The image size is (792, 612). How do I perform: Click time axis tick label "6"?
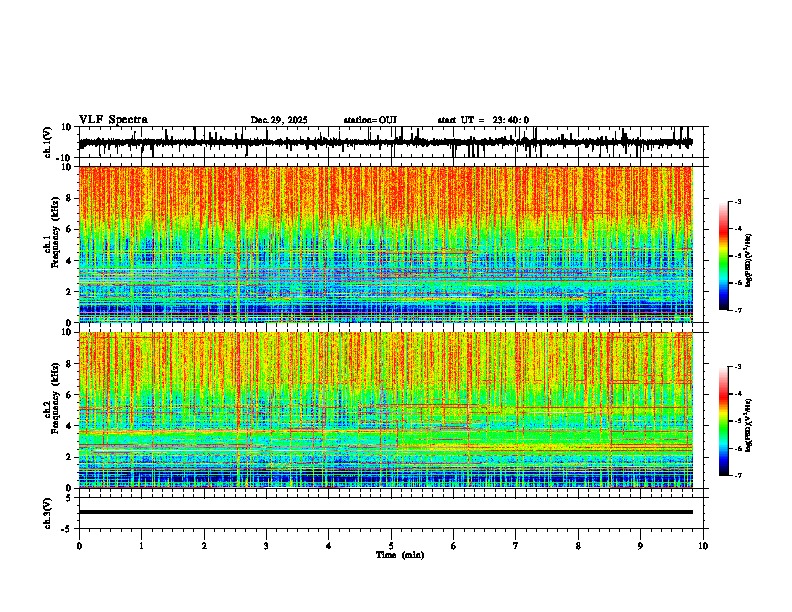pyautogui.click(x=454, y=546)
